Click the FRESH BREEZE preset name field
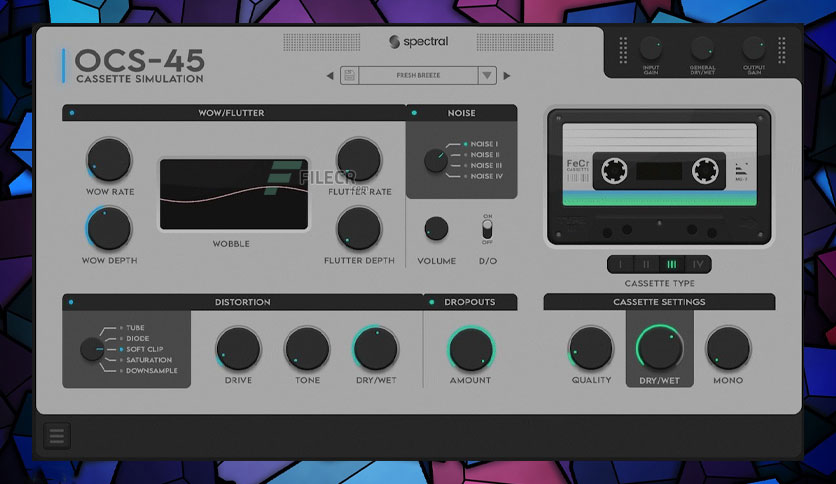Screen dimensions: 836x484 tap(419, 75)
